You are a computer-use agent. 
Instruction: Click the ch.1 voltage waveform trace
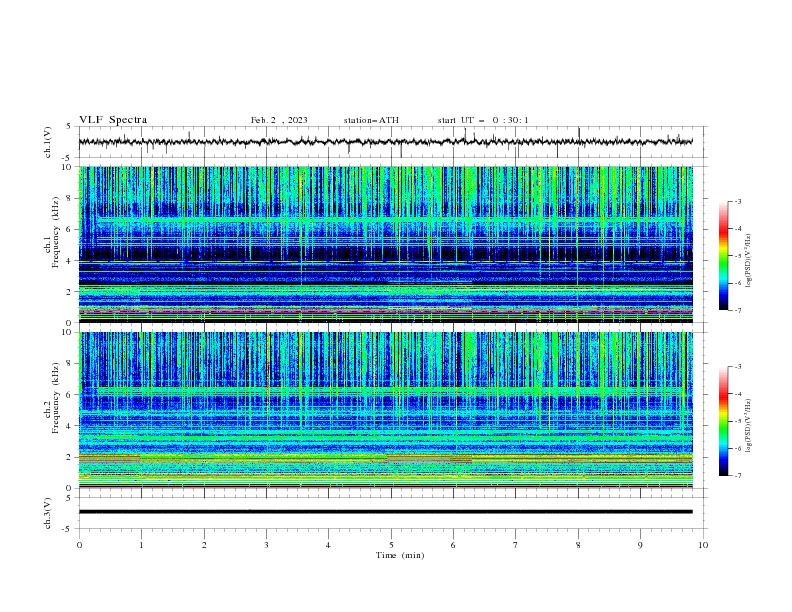tap(385, 142)
